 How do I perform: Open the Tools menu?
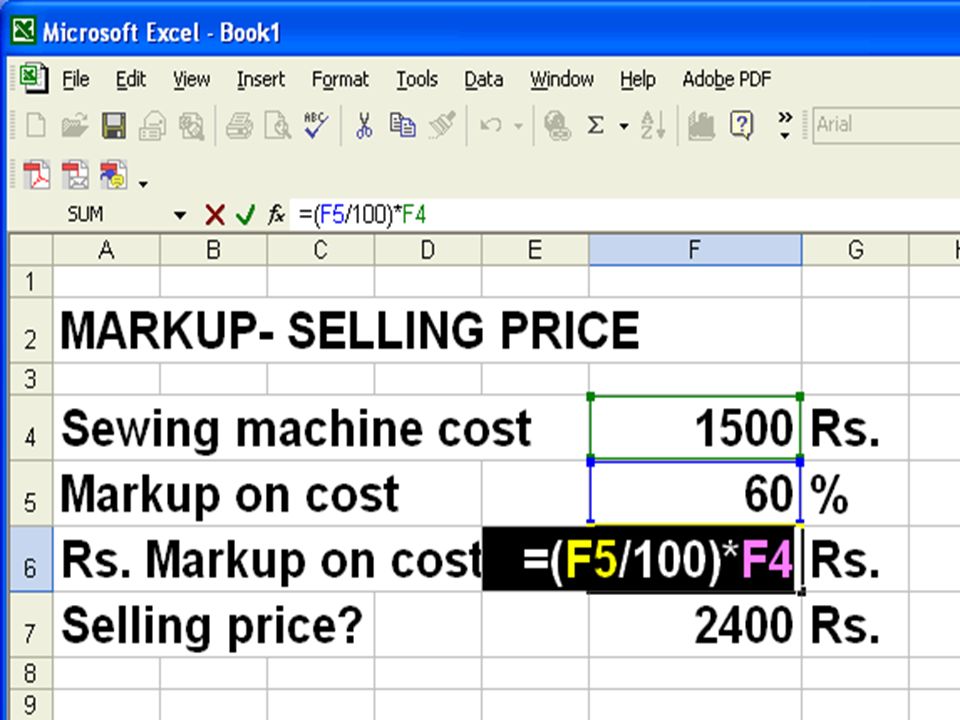click(416, 80)
